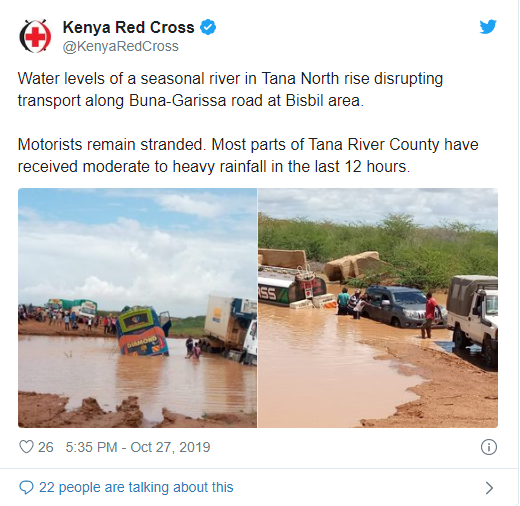Open the 5:35 PM - Oct 27, 2019 timestamp
Image resolution: width=520 pixels, height=506 pixels.
[x=138, y=447]
